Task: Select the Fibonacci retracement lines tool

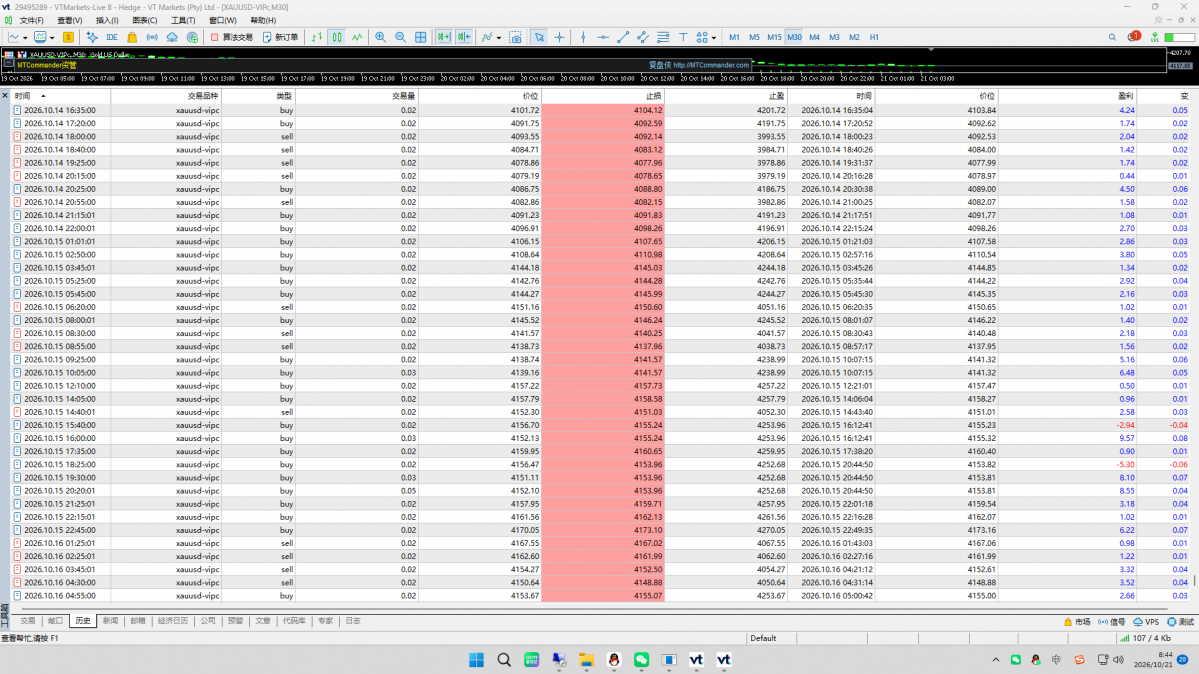Action: 663,37
